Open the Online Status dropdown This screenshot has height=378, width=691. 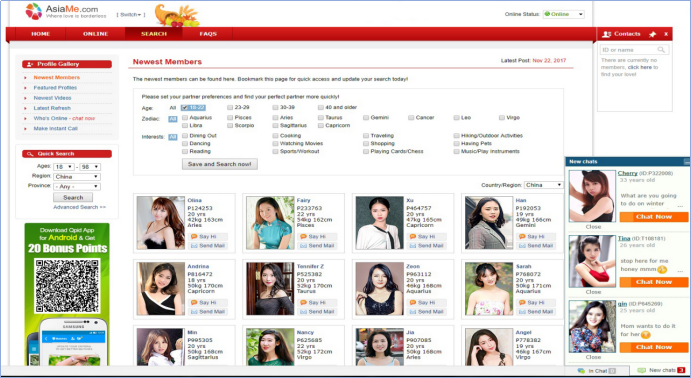point(564,14)
